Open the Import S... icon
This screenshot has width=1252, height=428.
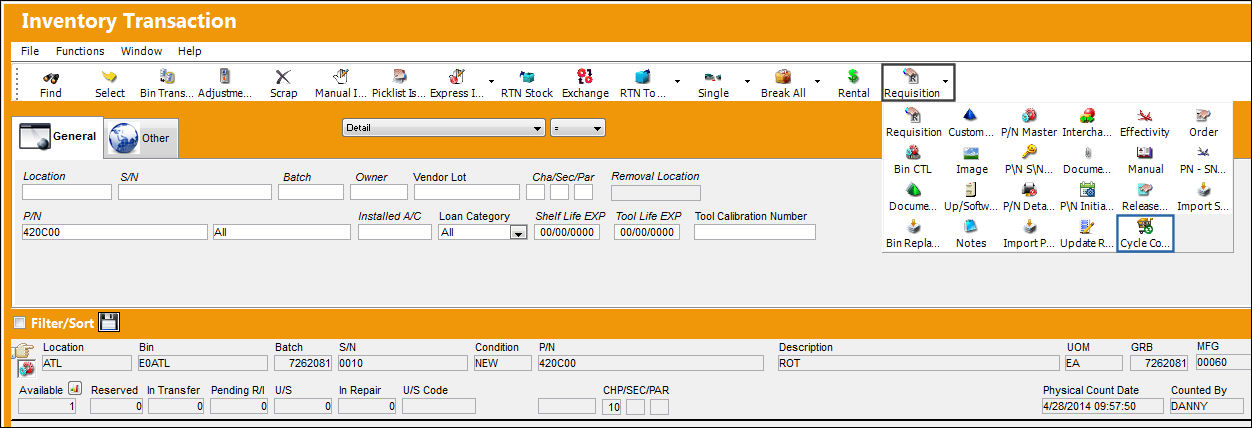(x=1203, y=190)
